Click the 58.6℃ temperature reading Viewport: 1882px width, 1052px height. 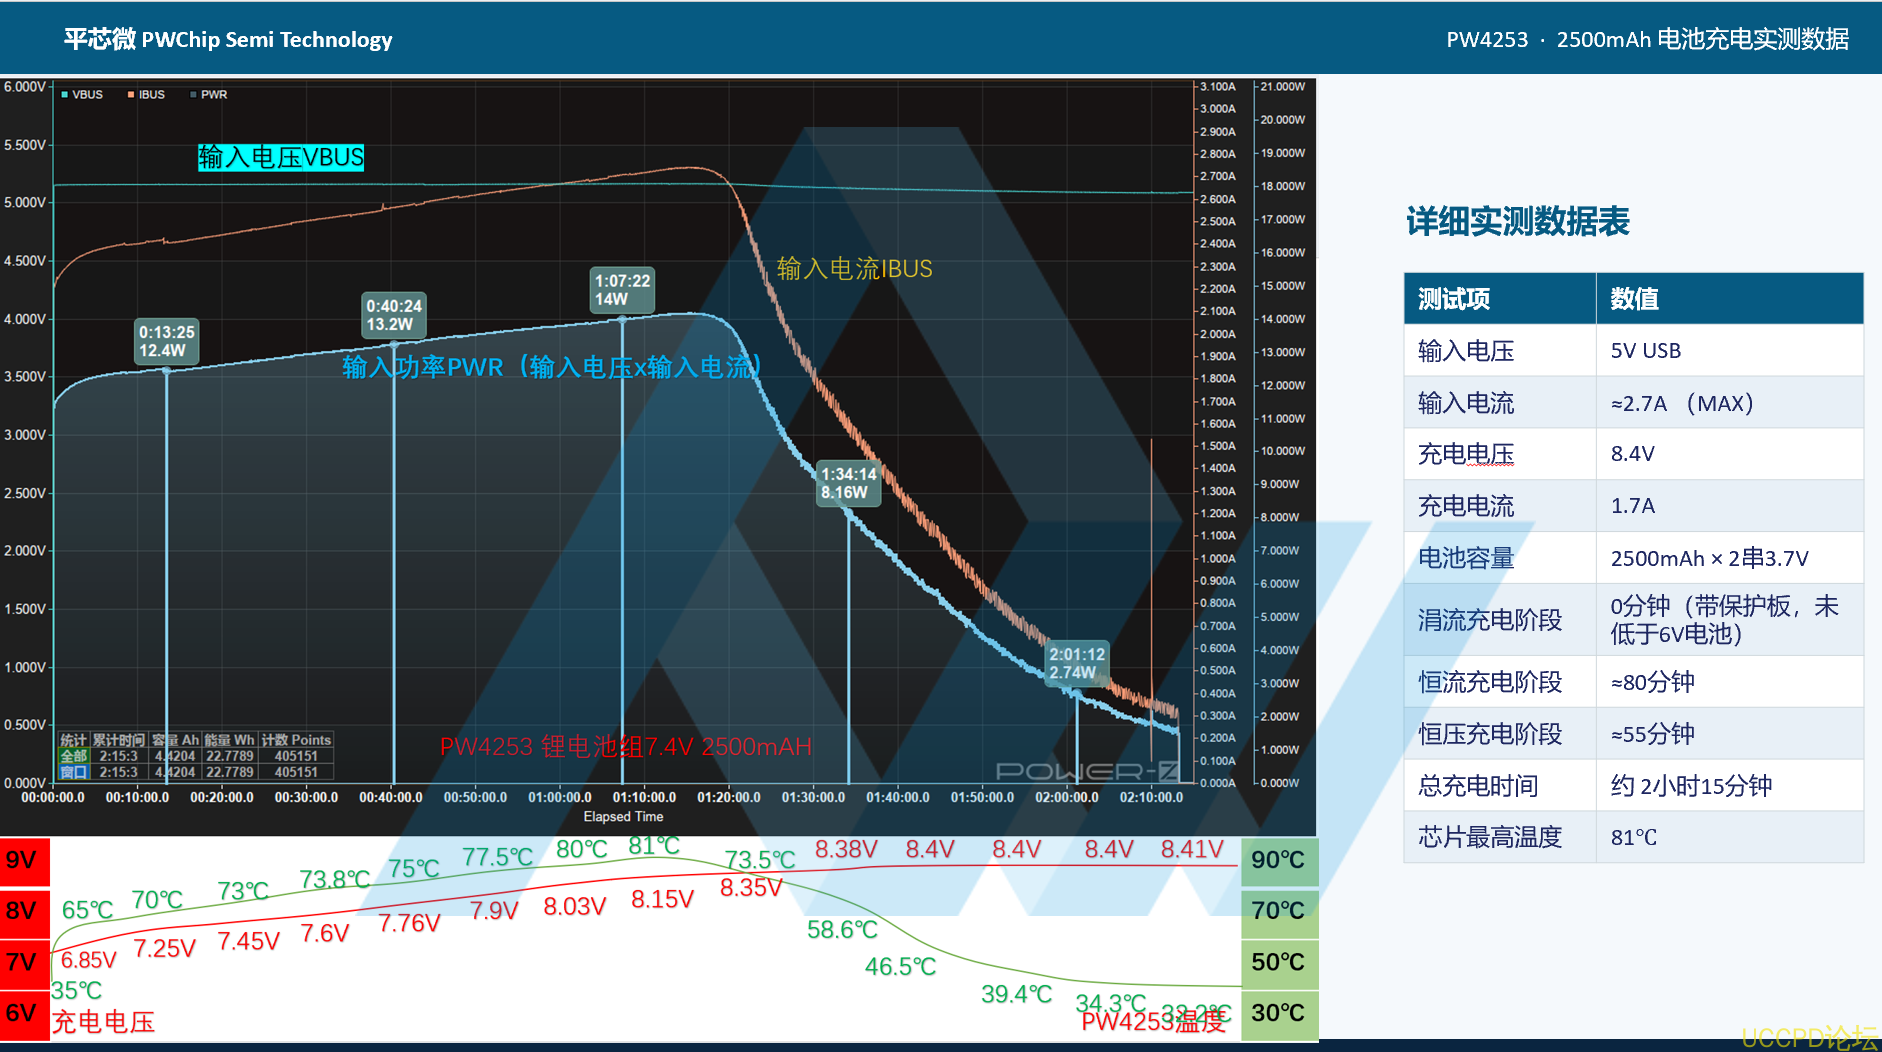(843, 930)
